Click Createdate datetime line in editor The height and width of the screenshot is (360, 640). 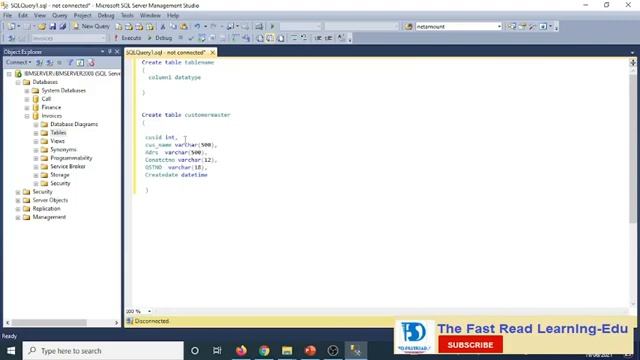pos(176,175)
